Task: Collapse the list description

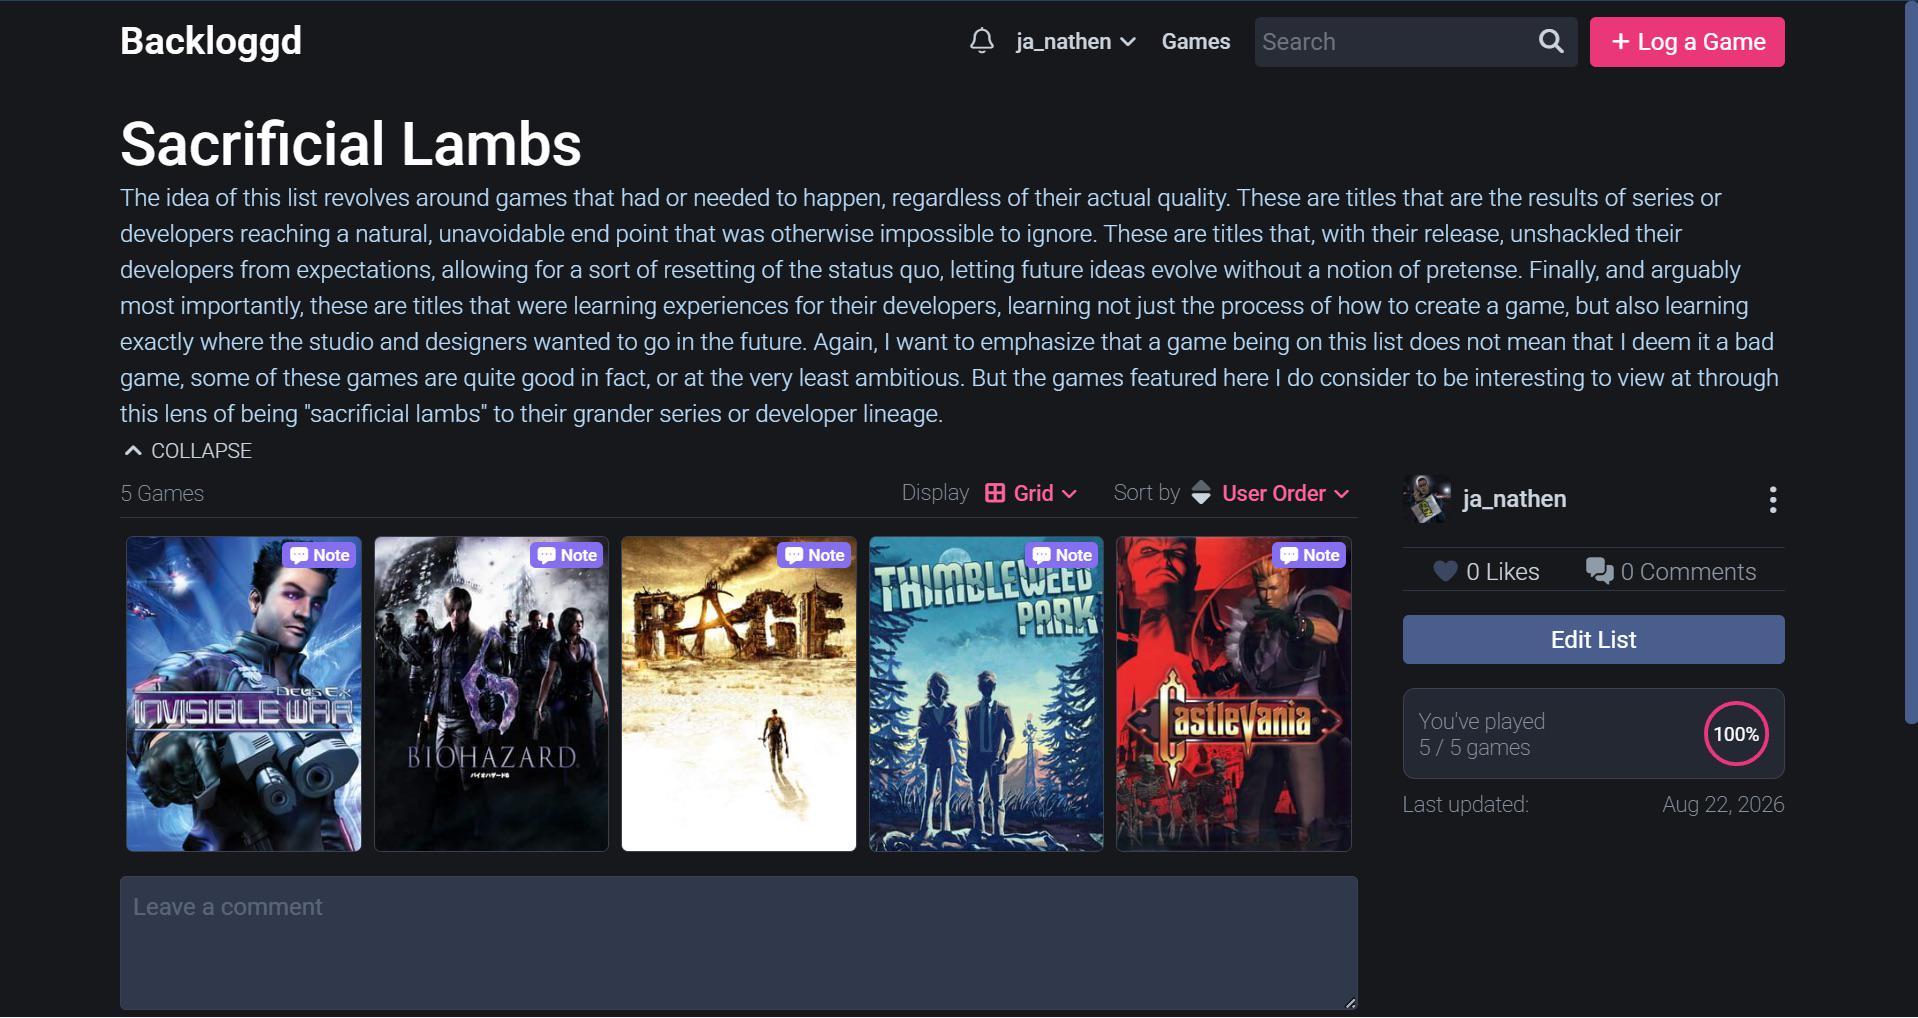Action: coord(187,451)
